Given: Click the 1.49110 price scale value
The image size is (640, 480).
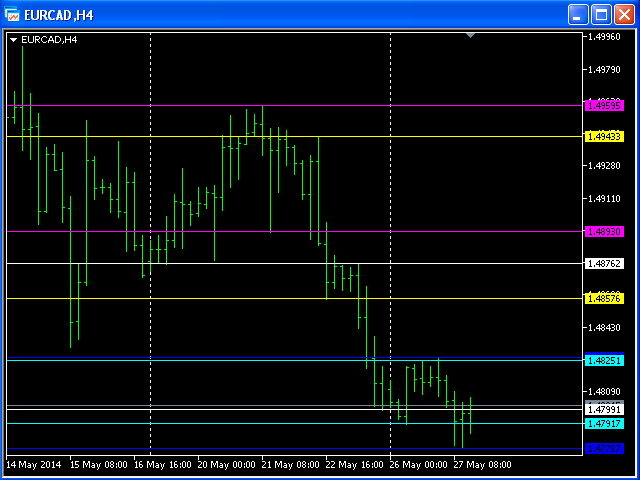Looking at the screenshot, I should coord(604,199).
